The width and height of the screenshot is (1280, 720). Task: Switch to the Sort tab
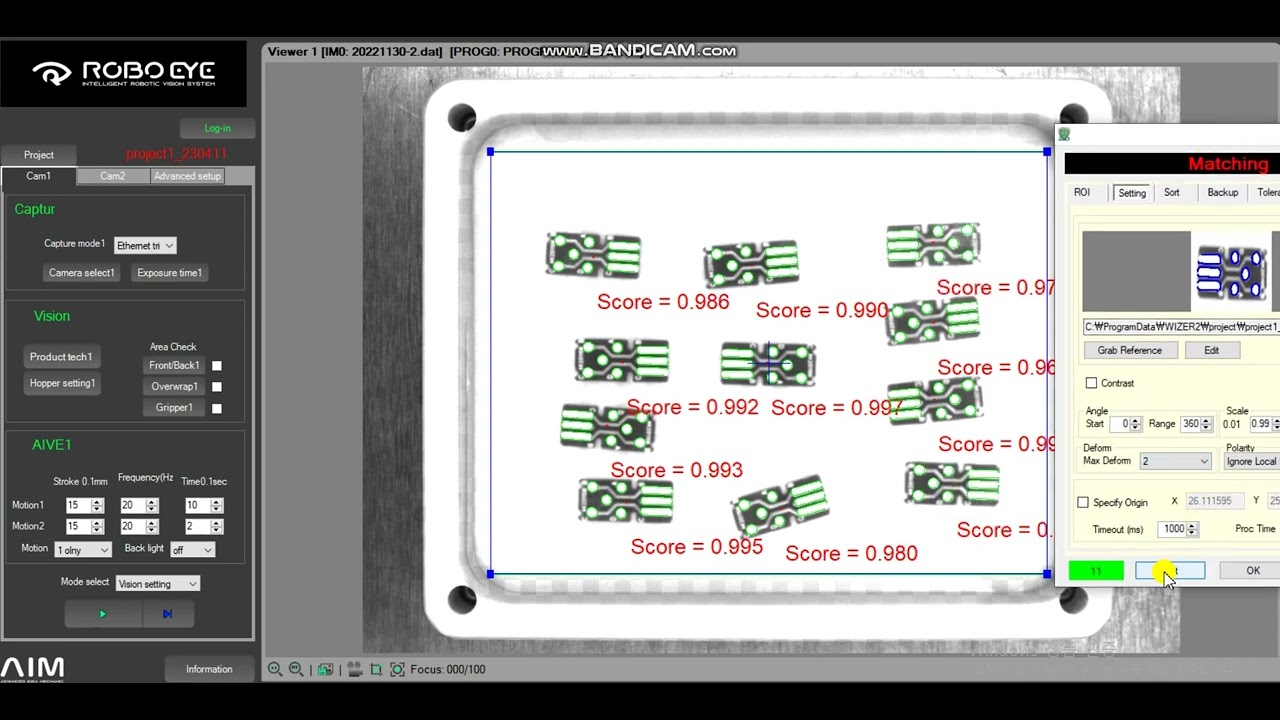click(x=1171, y=193)
